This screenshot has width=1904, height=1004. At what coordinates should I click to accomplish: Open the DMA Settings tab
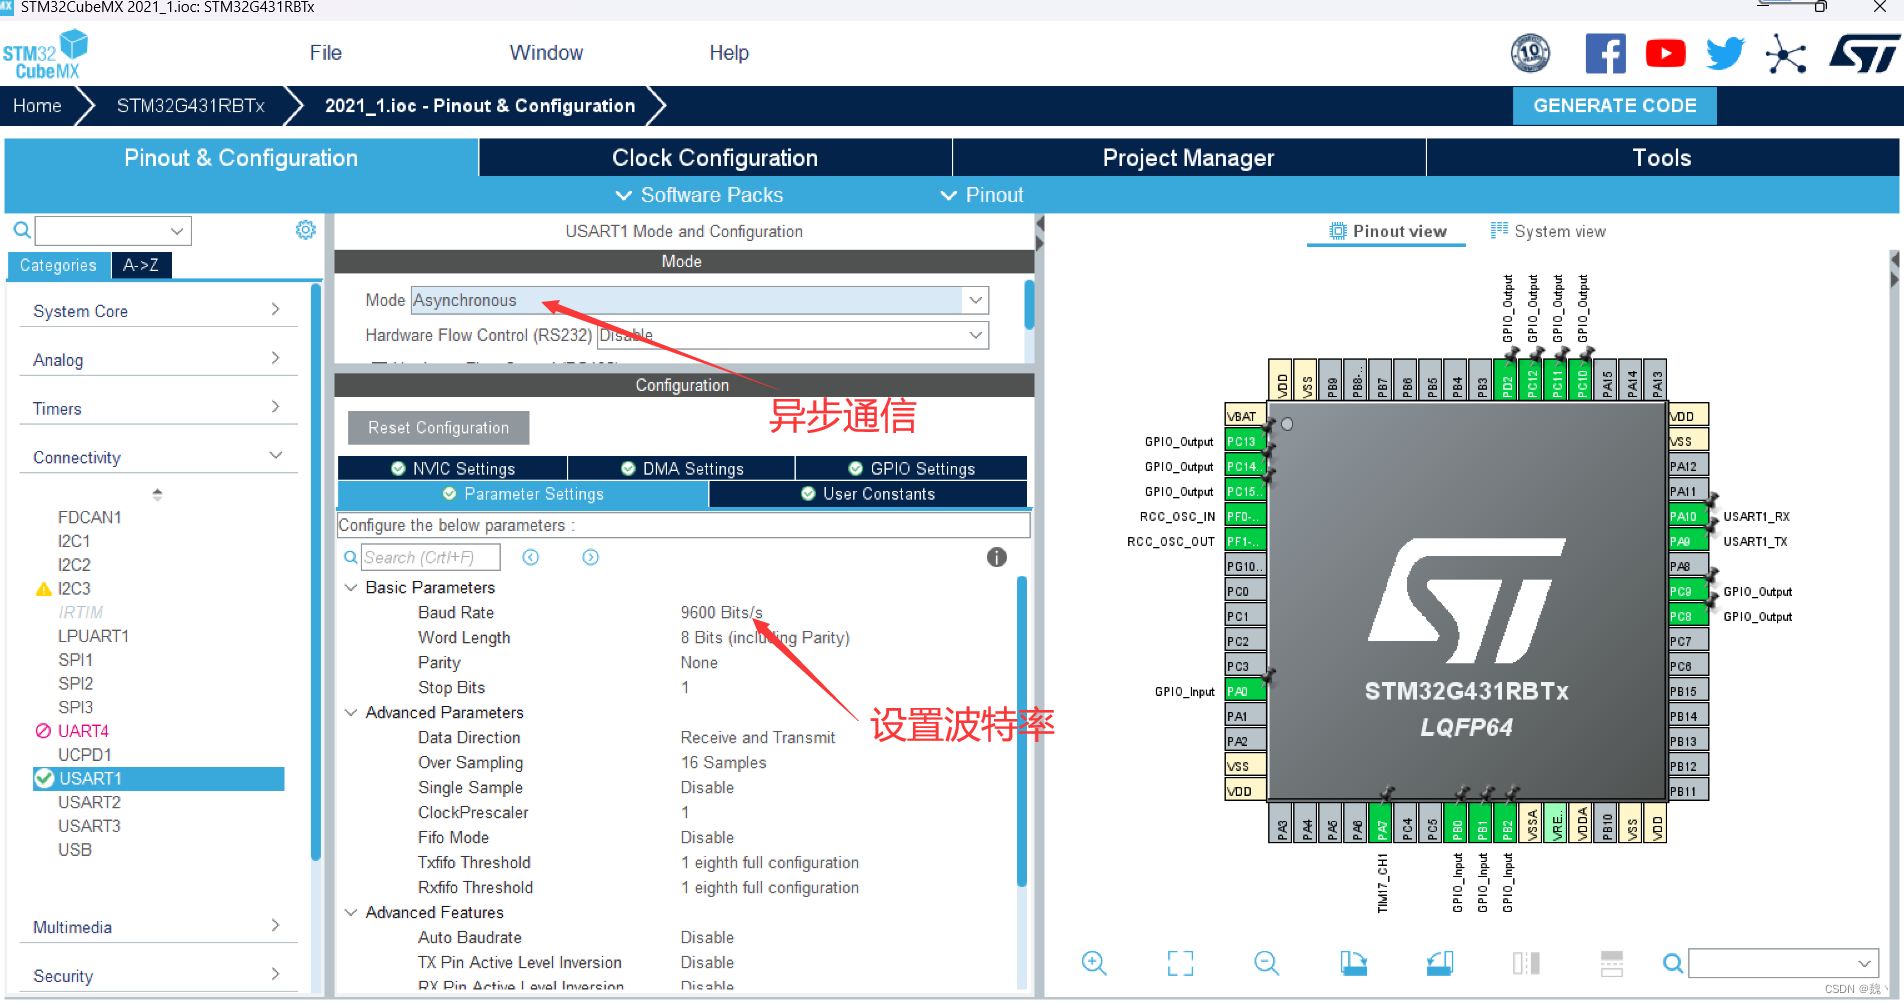pos(682,468)
